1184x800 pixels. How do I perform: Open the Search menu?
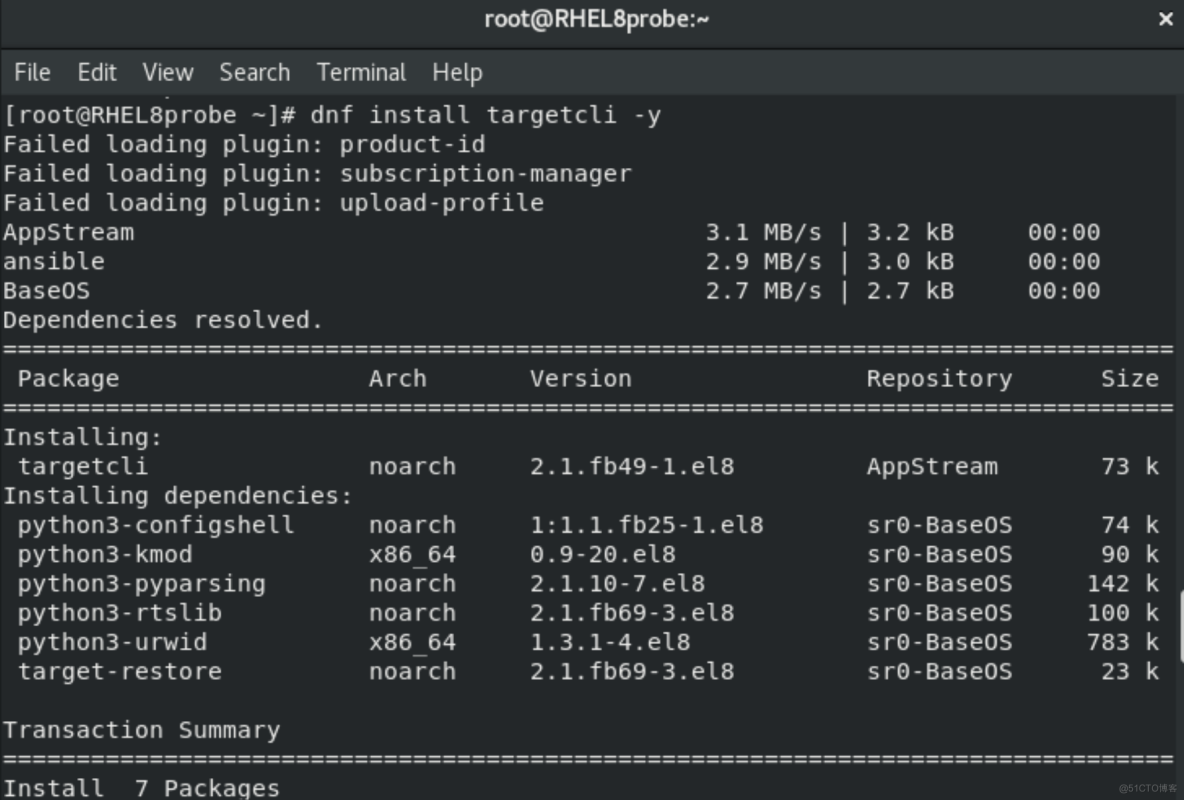(254, 73)
